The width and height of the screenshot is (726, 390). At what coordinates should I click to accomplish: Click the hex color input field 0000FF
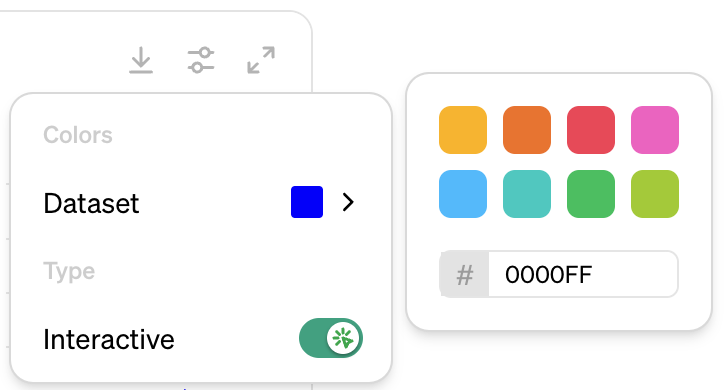583,274
